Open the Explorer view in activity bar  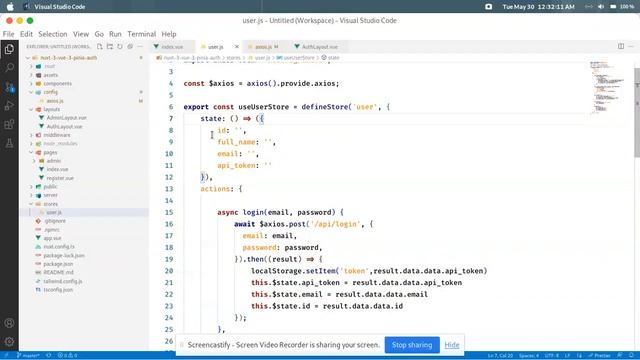coord(9,49)
